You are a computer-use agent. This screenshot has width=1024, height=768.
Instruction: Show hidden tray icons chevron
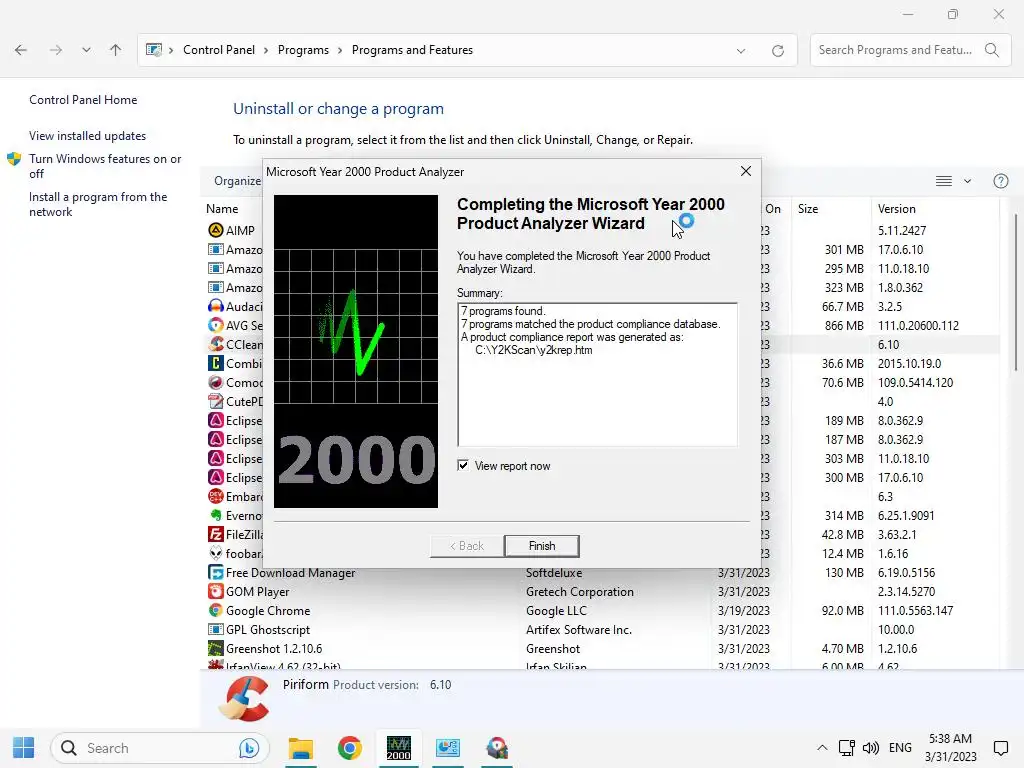click(822, 748)
